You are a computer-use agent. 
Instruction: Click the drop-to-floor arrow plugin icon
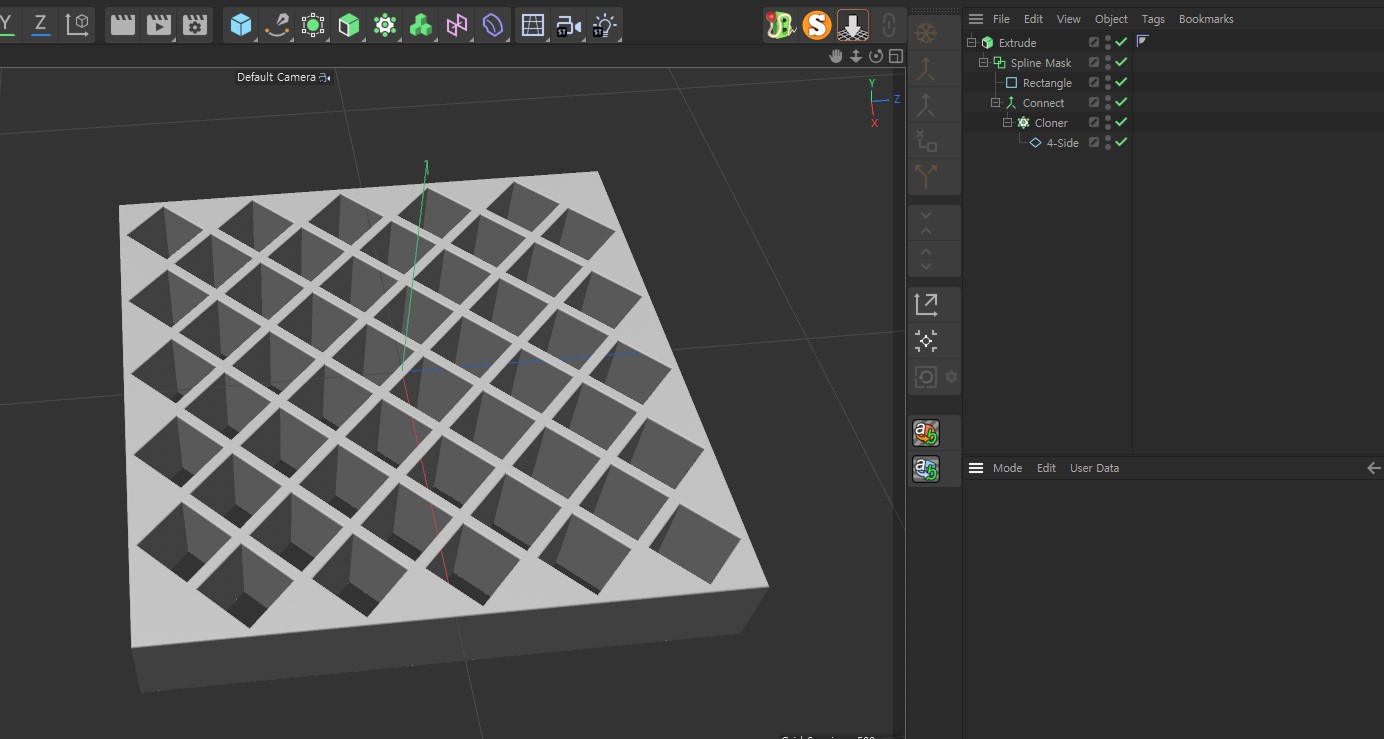853,25
